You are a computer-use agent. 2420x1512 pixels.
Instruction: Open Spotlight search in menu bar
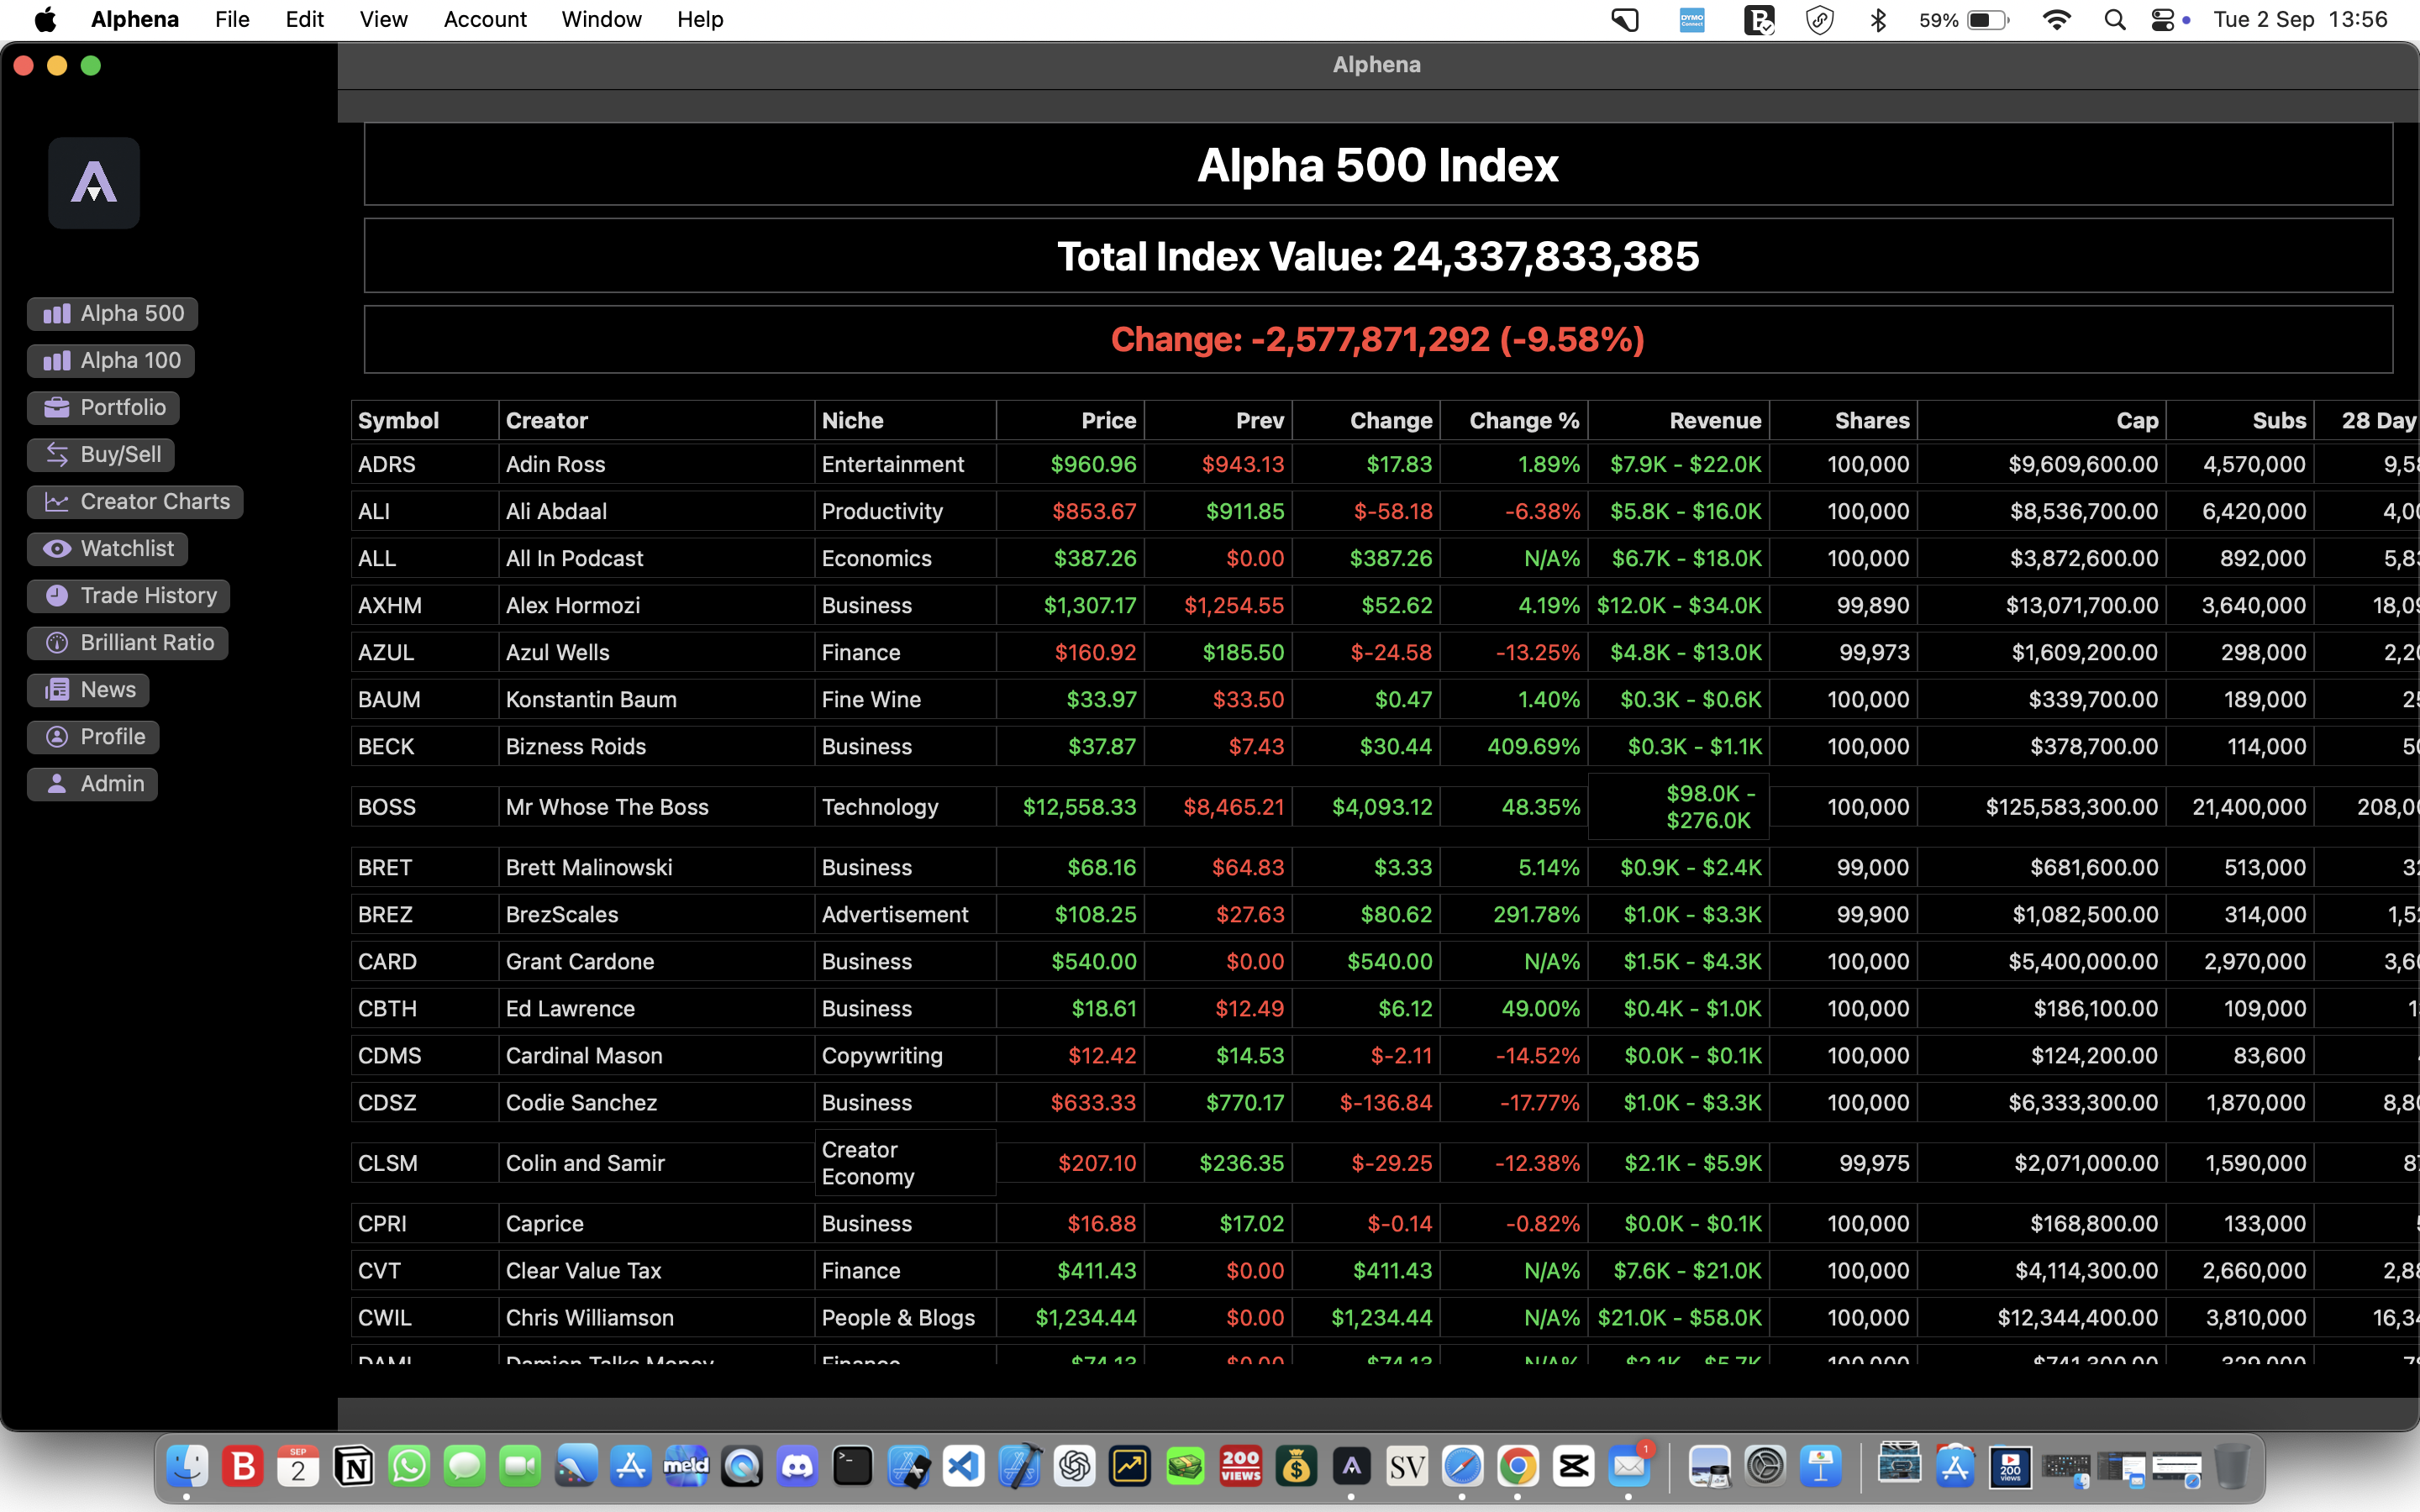(2114, 20)
